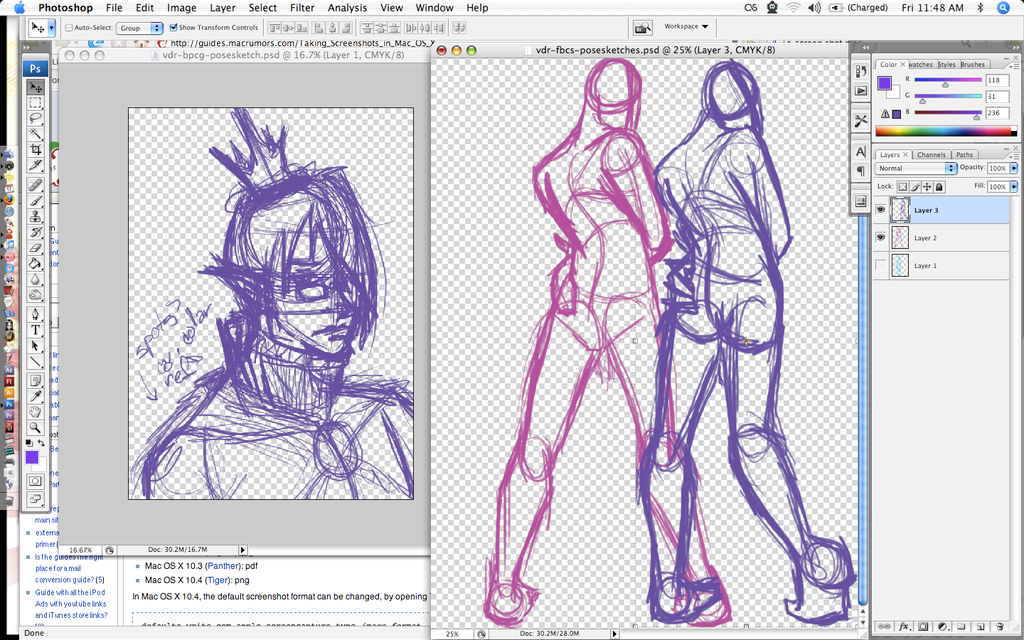
Task: Click the Panther link in browser page
Action: 221,566
